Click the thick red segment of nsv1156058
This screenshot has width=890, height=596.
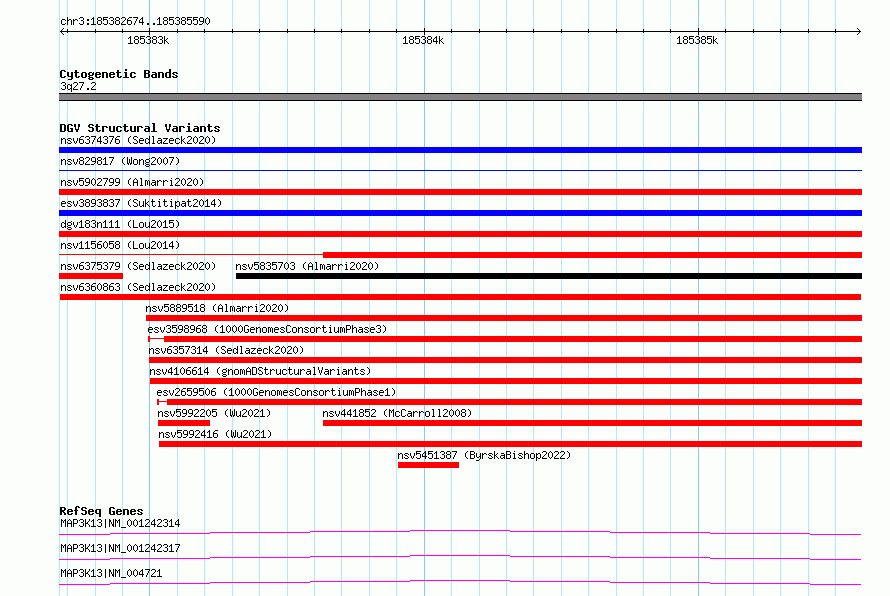click(593, 255)
